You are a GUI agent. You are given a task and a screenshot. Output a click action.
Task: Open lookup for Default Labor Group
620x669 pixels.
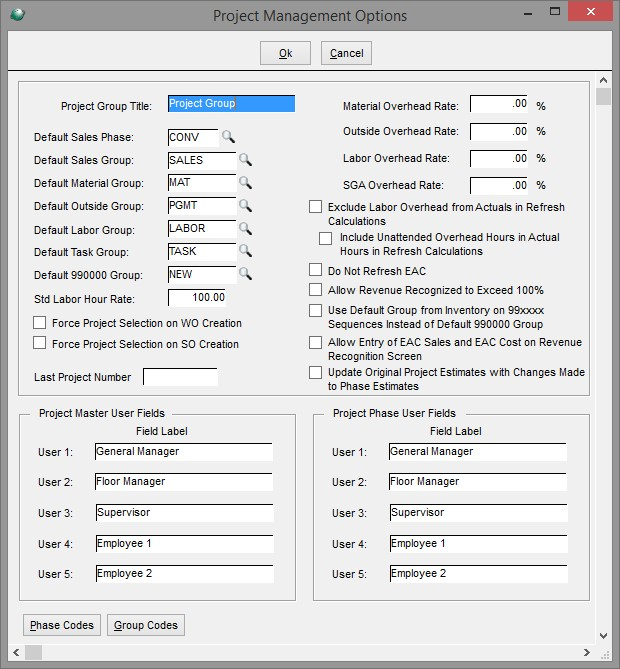click(245, 229)
